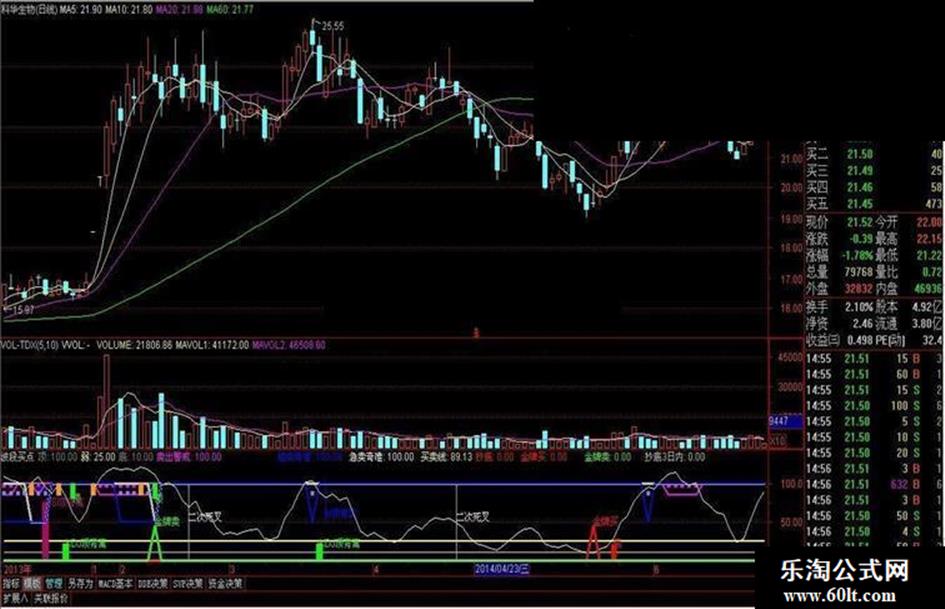Click the 买三 price 21.49
This screenshot has height=609, width=945.
point(859,171)
